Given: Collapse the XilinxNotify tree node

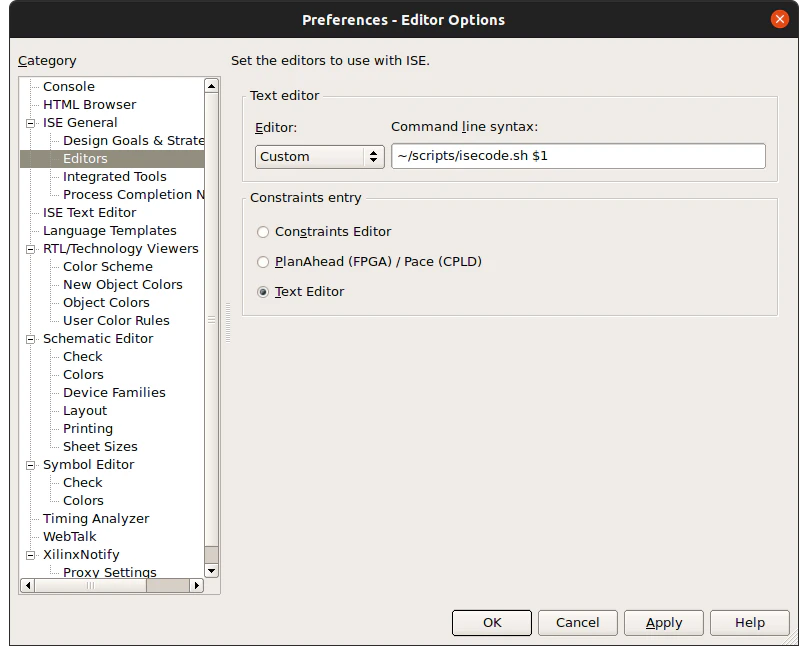Looking at the screenshot, I should 30,555.
